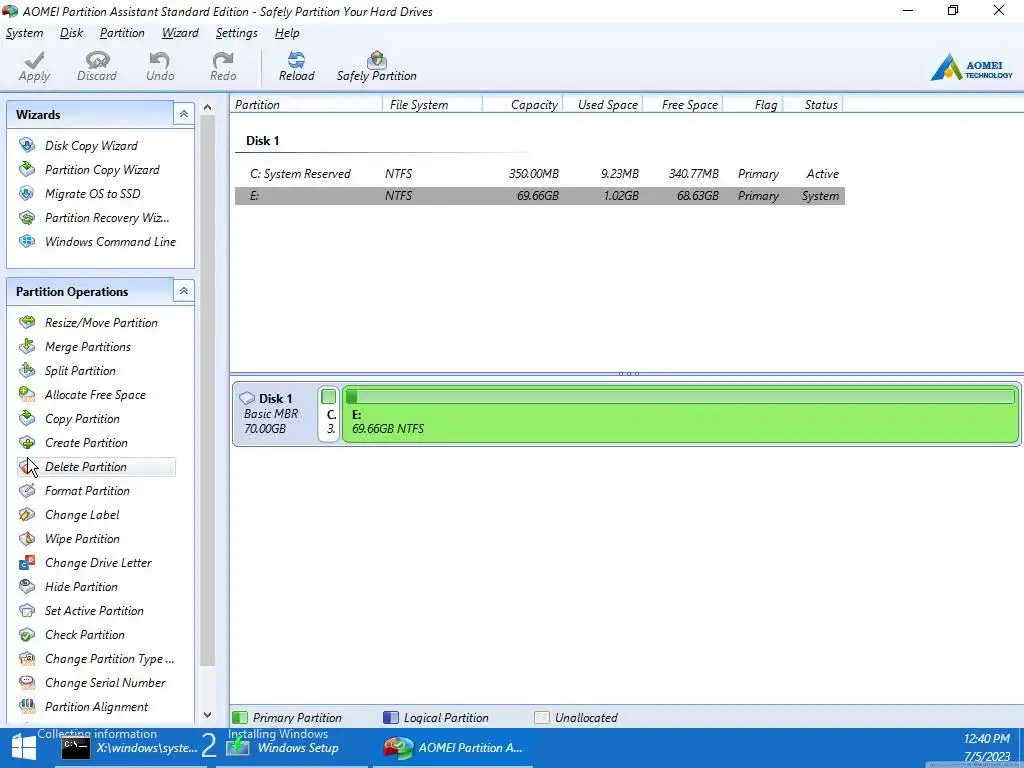Click Format Partition in sidebar
Viewport: 1024px width, 768px height.
tap(87, 491)
